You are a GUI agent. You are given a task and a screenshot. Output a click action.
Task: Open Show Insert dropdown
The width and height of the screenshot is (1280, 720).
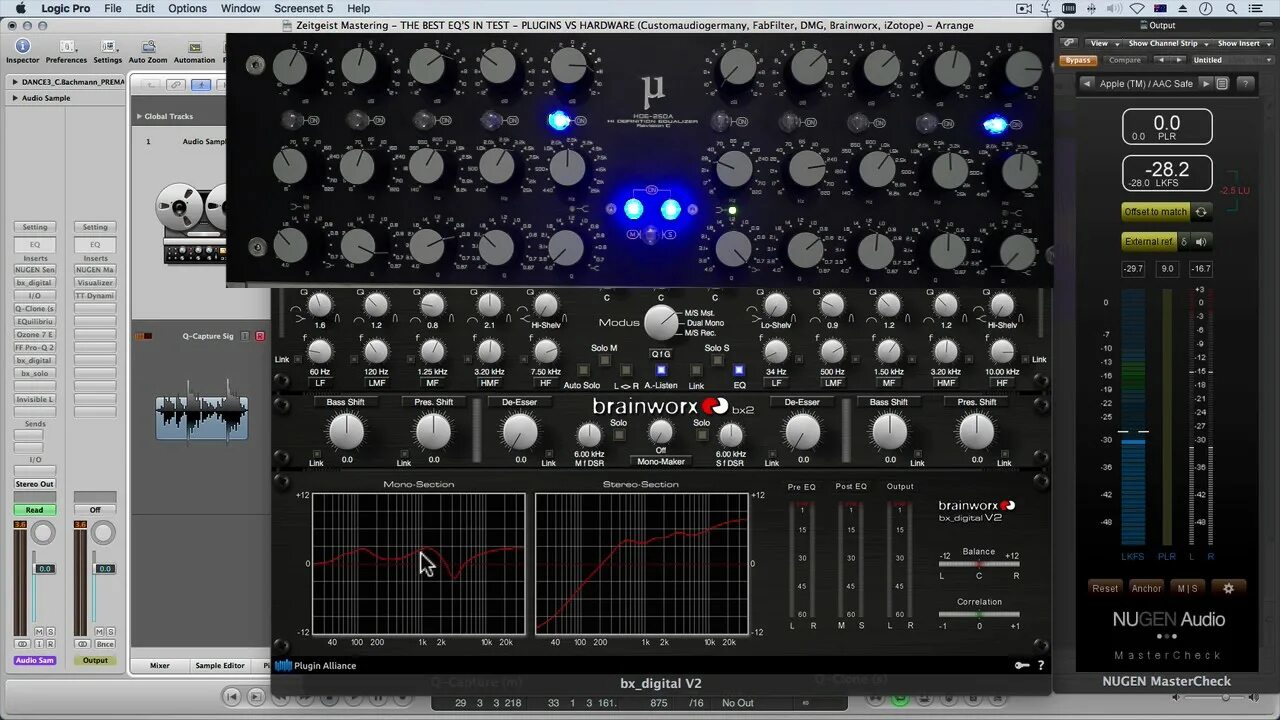coord(1243,43)
